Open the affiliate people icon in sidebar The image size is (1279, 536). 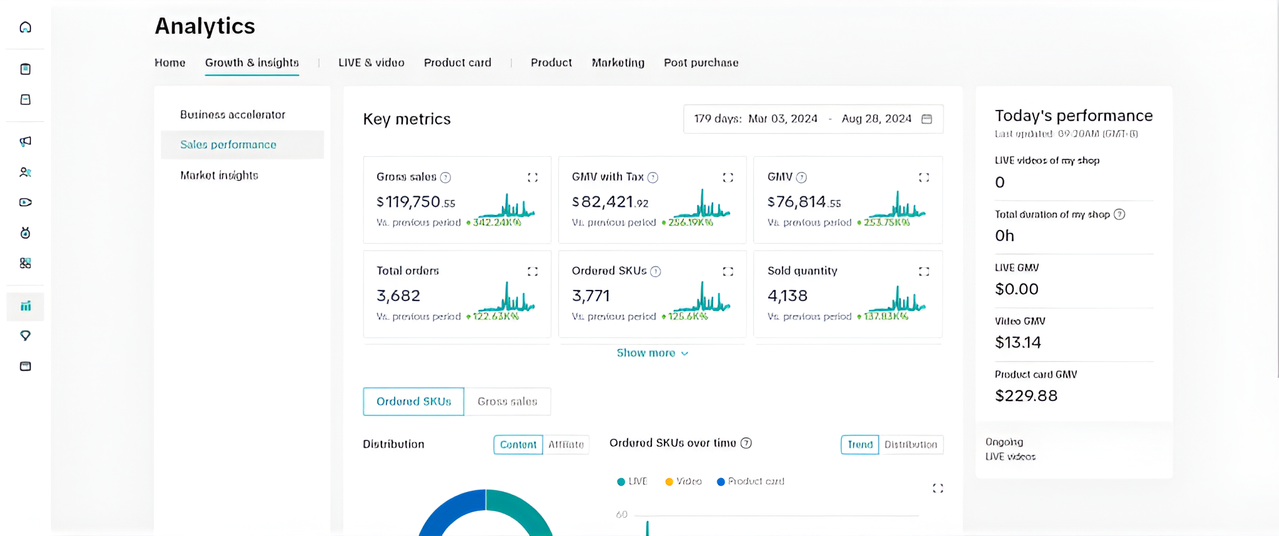25,172
